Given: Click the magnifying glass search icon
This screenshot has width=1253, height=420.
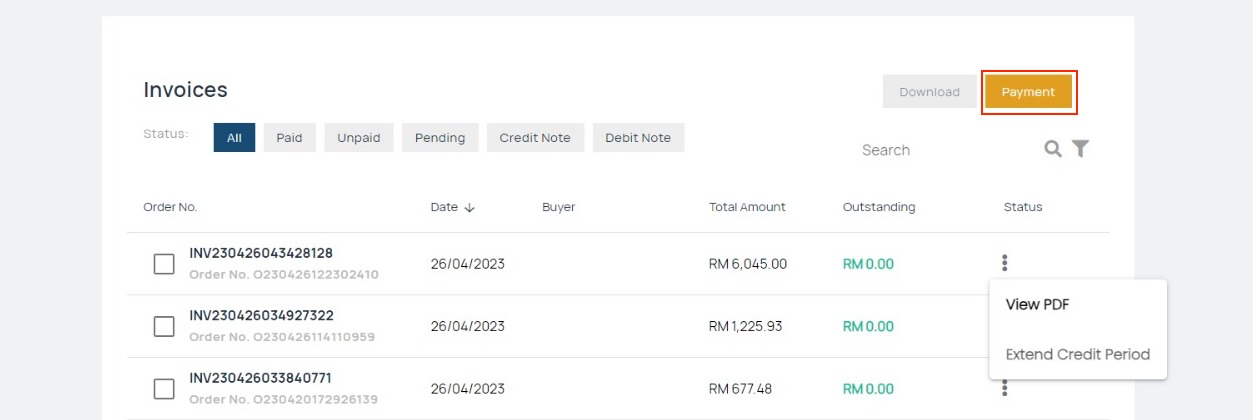Looking at the screenshot, I should click(x=1052, y=149).
